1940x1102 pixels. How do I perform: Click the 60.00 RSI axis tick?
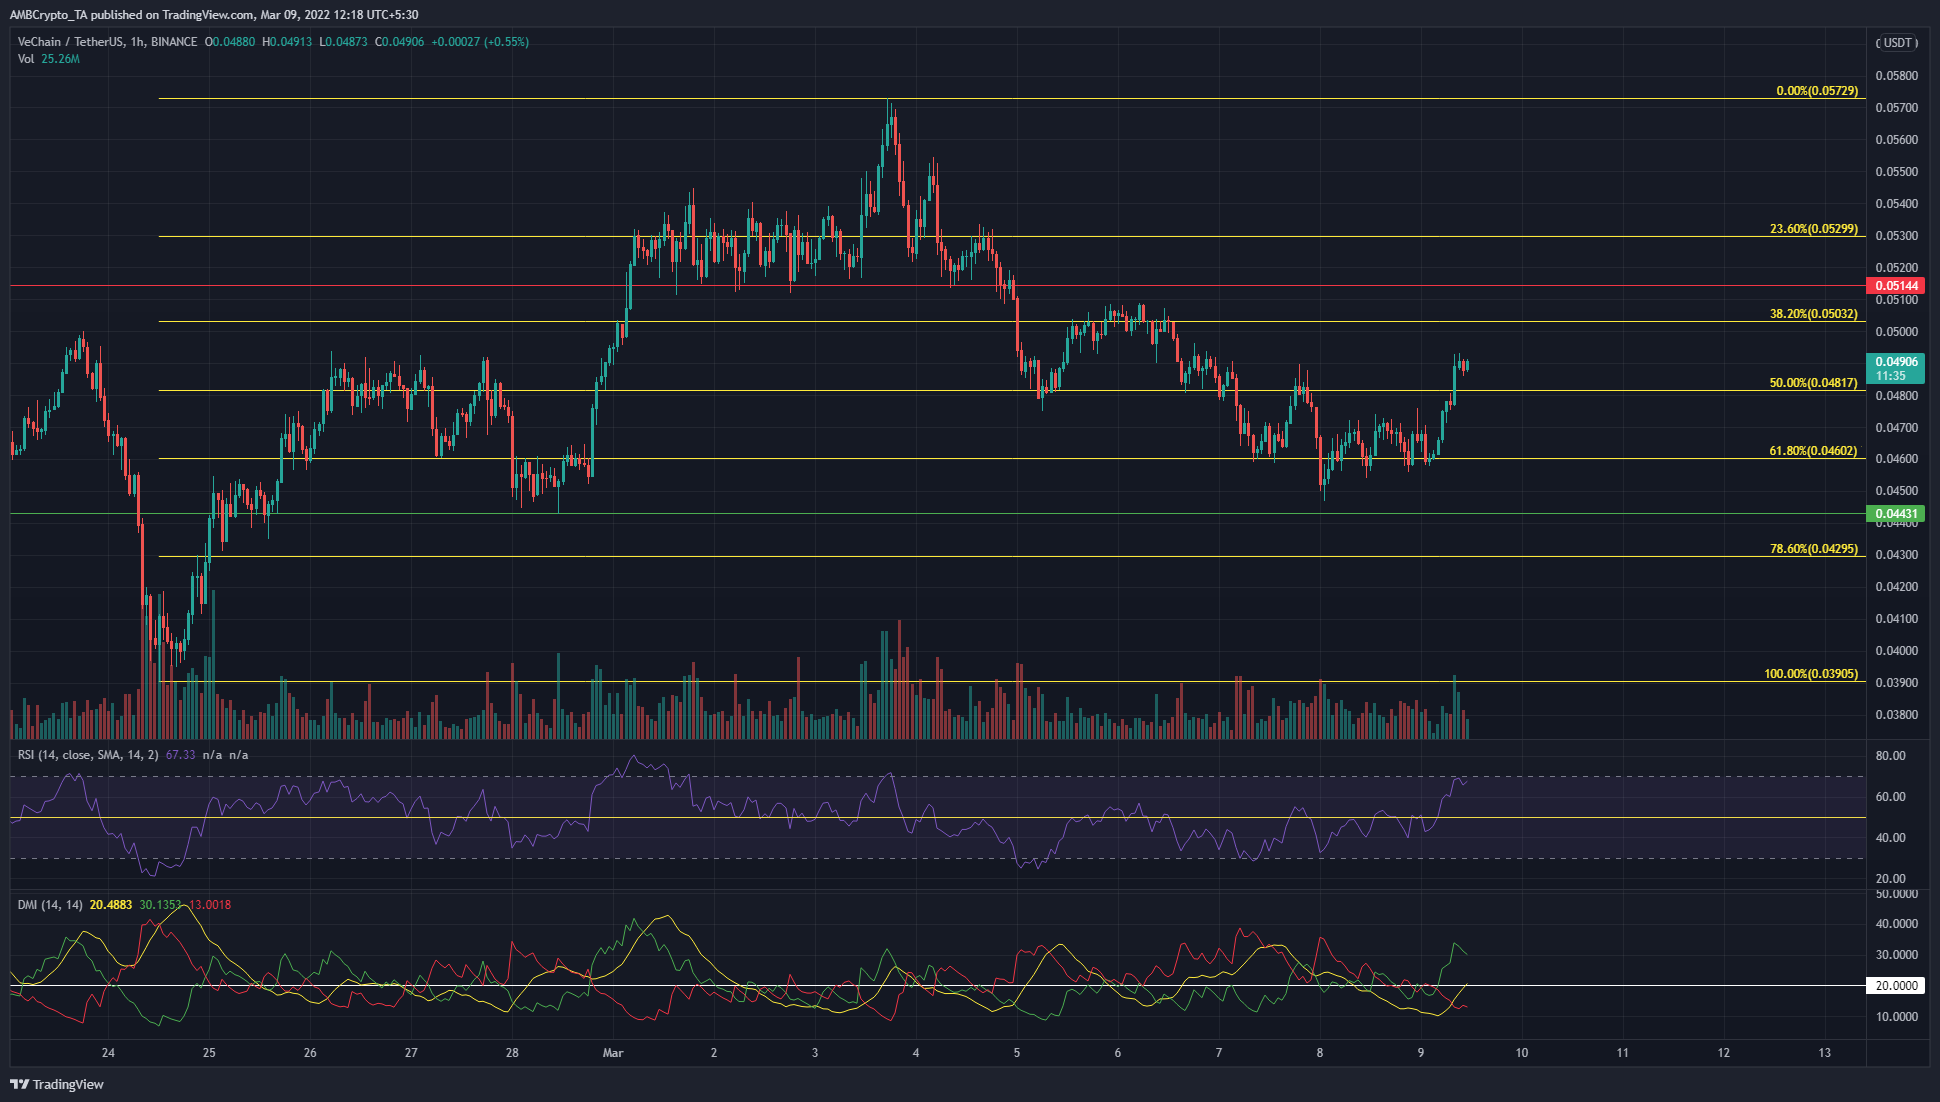coord(1890,797)
